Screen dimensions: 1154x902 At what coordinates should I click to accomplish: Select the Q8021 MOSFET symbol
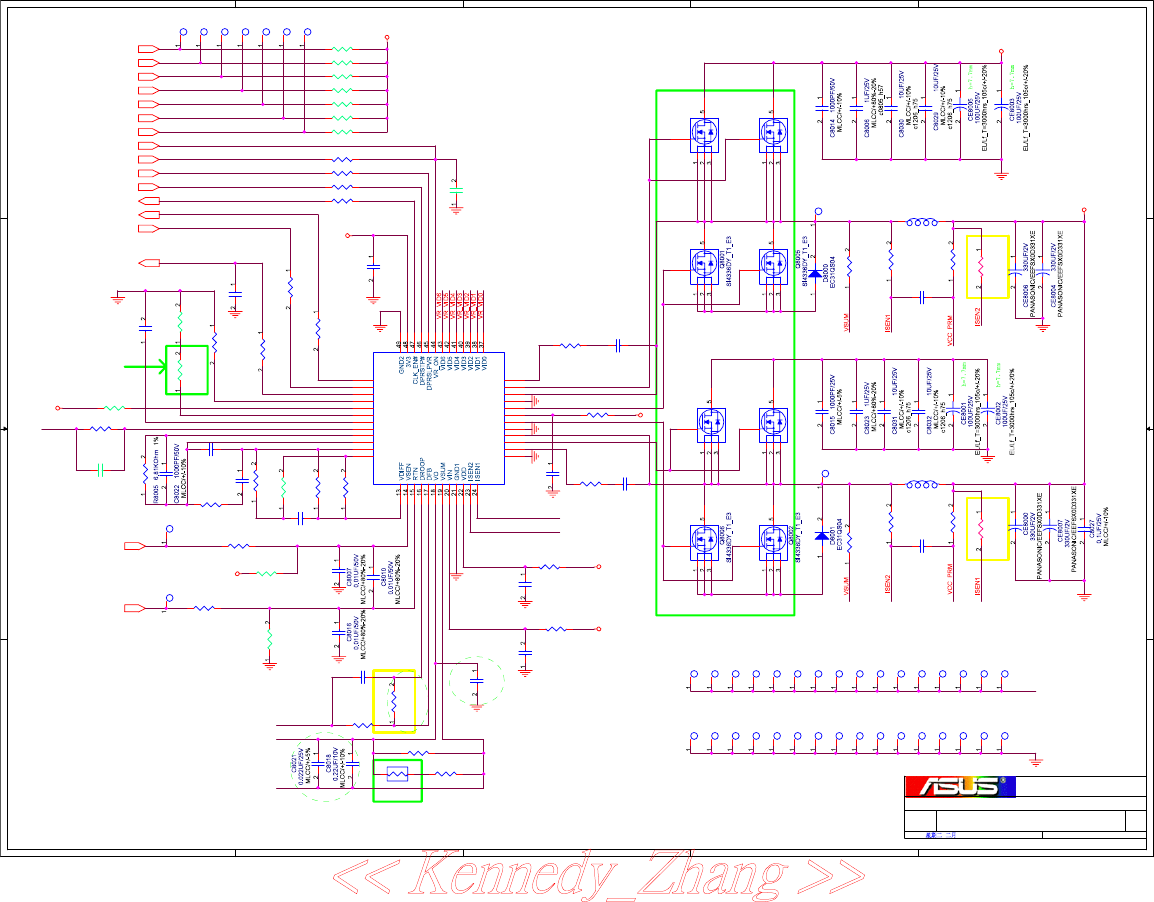pyautogui.click(x=704, y=267)
